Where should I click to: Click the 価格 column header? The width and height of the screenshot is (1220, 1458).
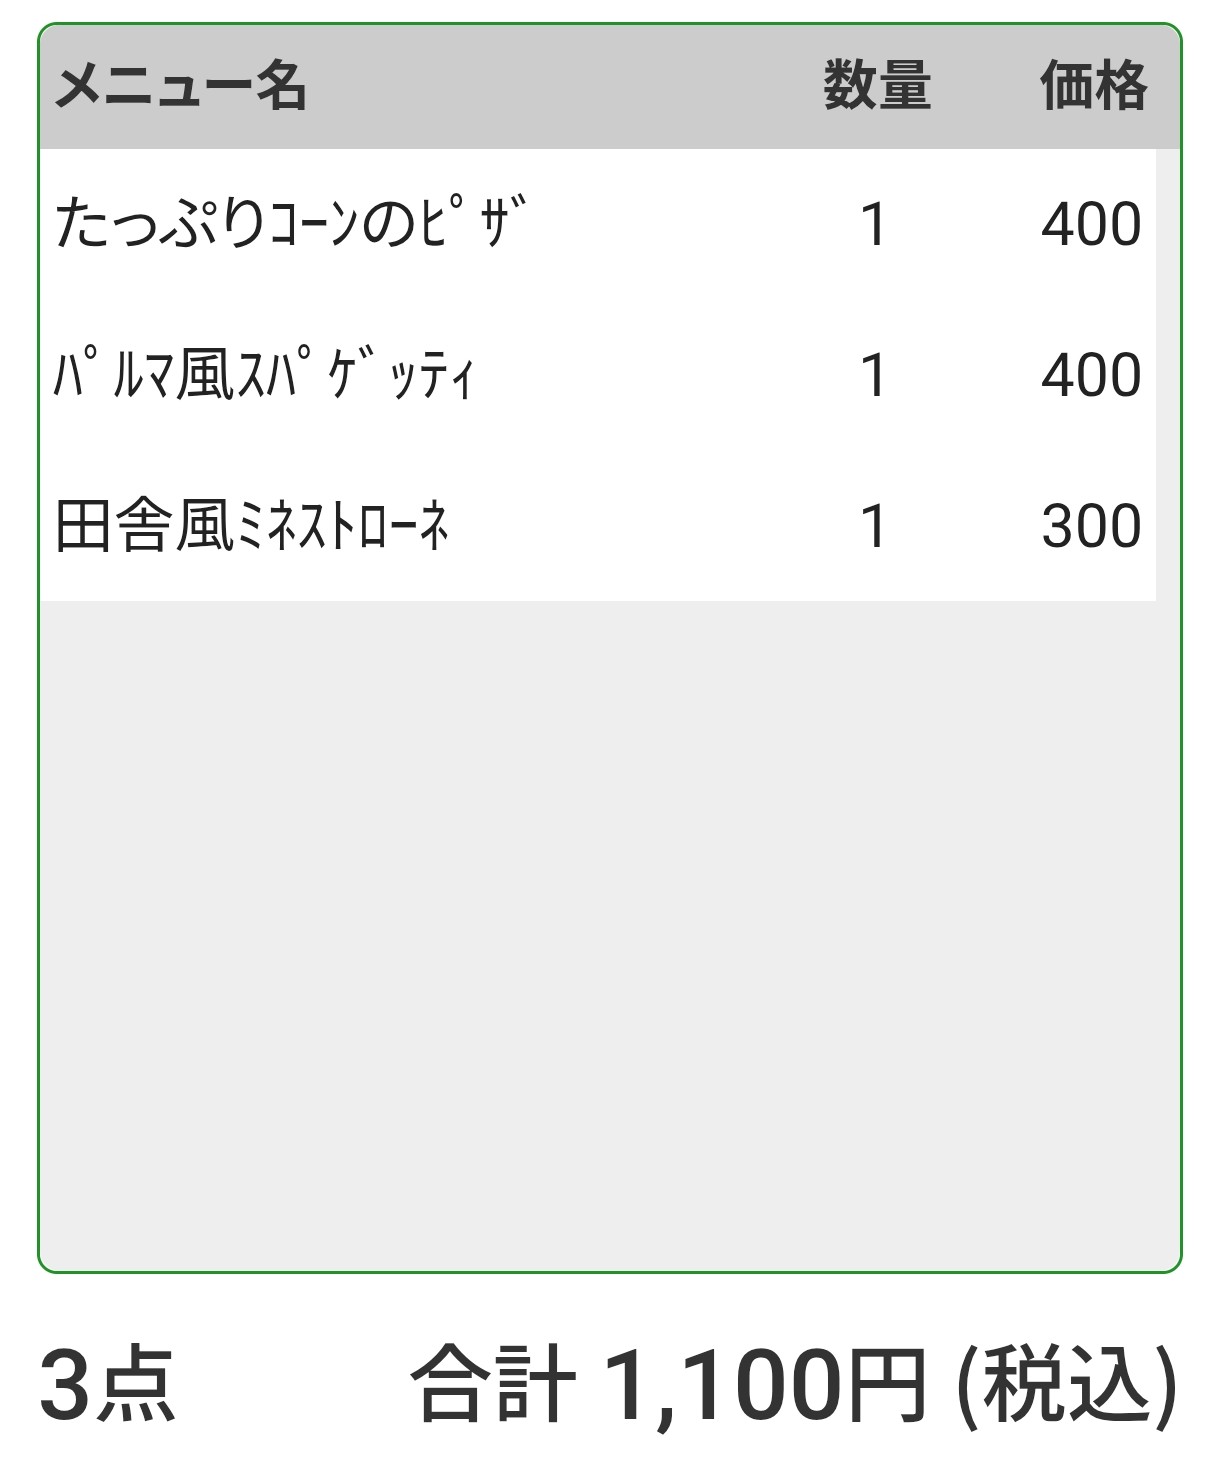coord(1093,86)
